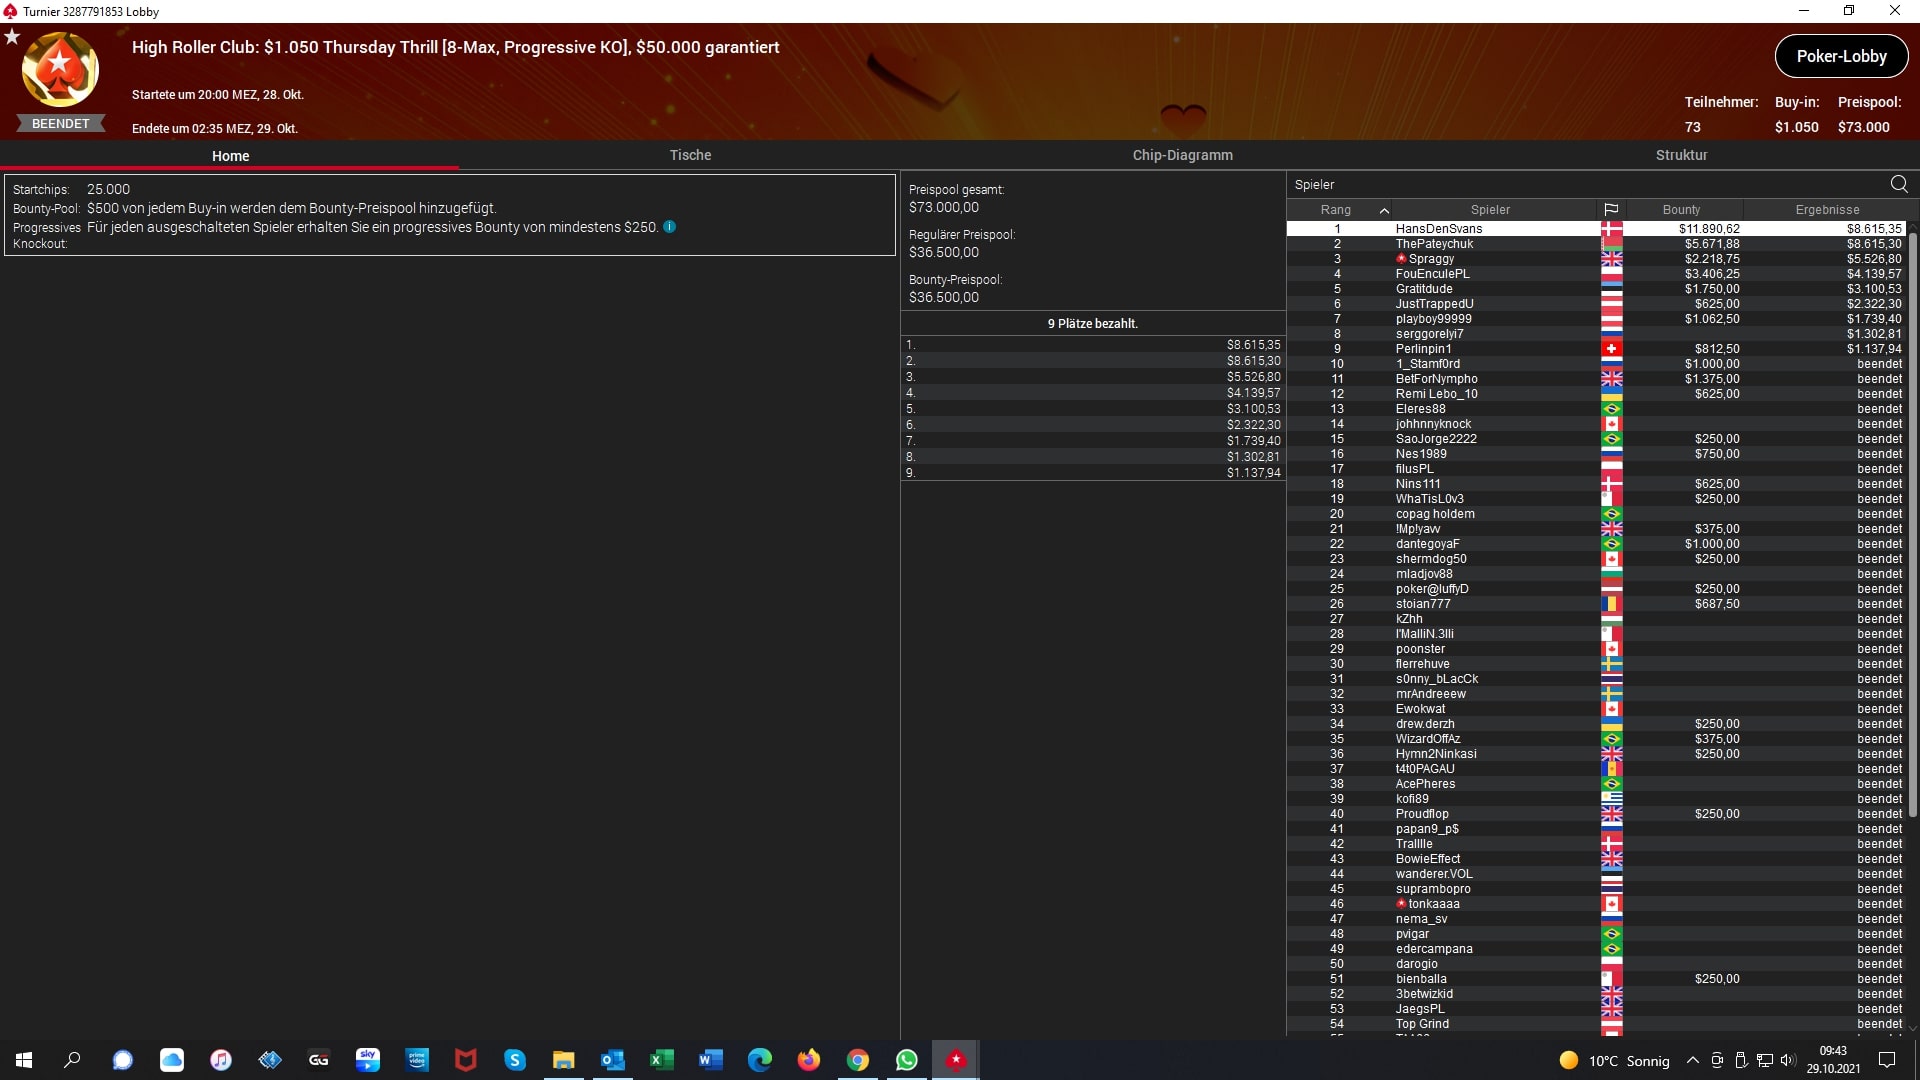1920x1080 pixels.
Task: Open WhatsApp from the taskbar
Action: pos(906,1060)
